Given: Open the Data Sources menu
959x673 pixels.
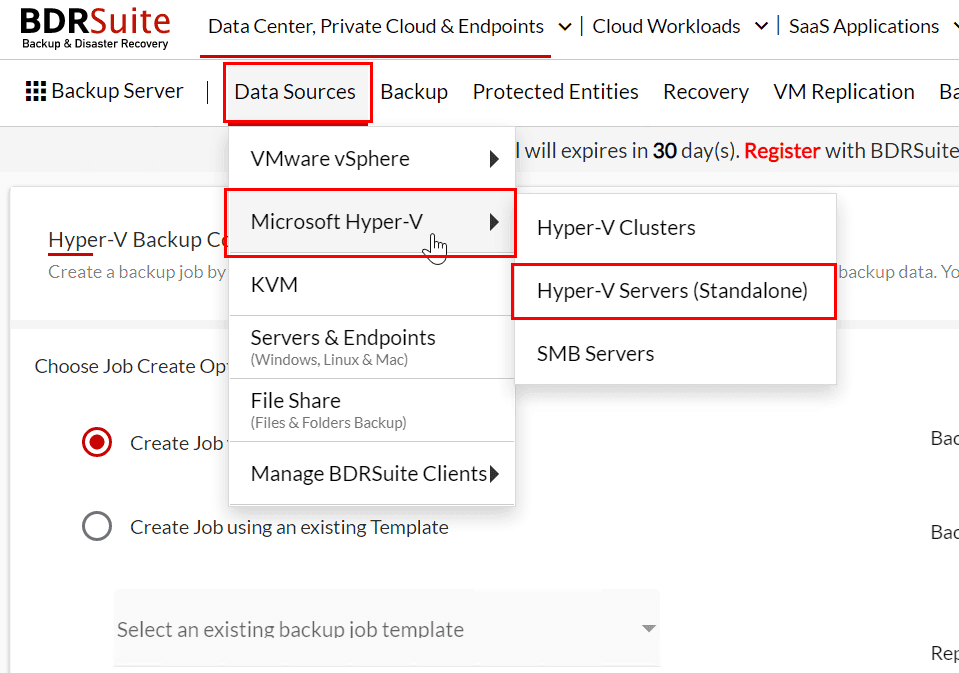Looking at the screenshot, I should click(295, 92).
